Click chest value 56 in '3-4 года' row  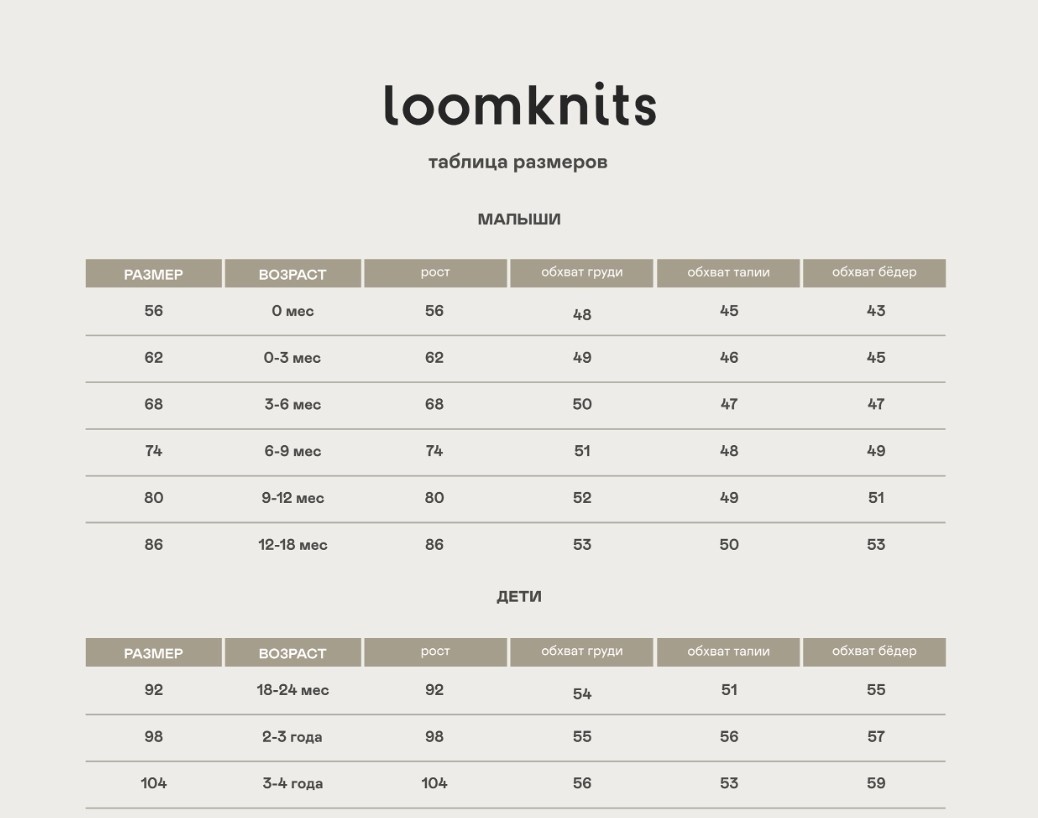[582, 784]
